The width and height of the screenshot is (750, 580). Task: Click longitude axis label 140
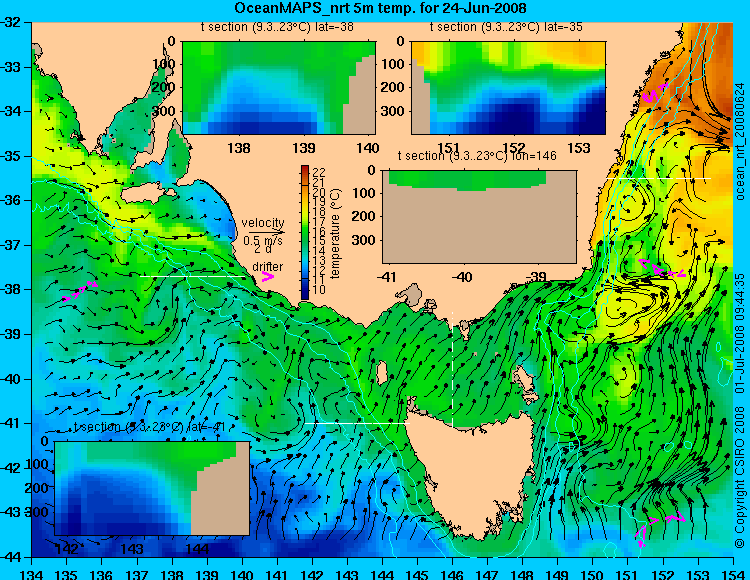coord(242,574)
